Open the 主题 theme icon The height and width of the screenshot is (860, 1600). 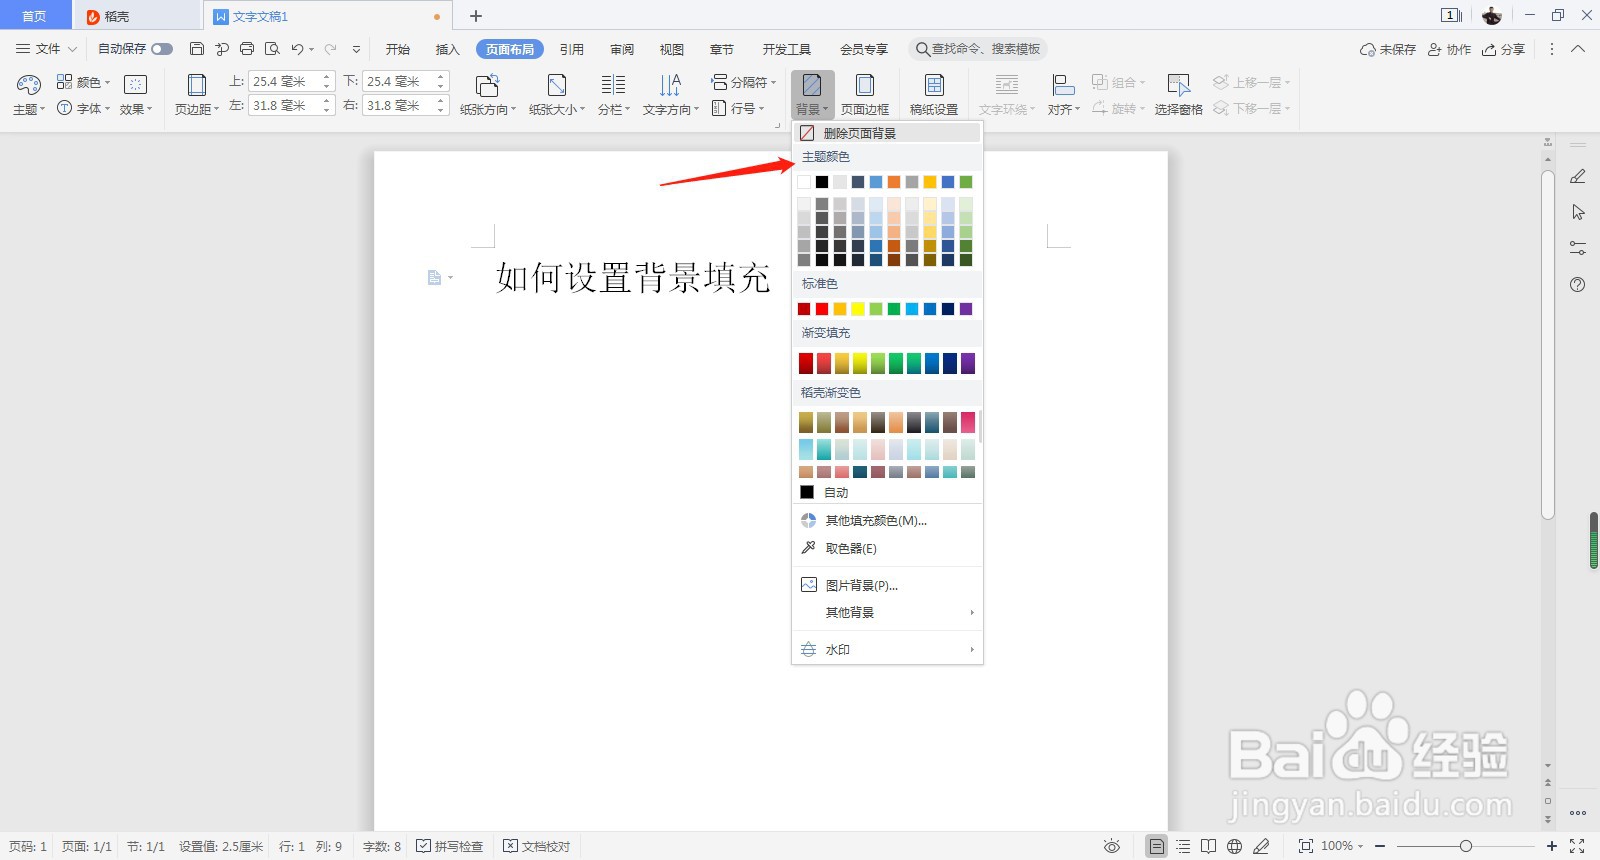tap(29, 84)
